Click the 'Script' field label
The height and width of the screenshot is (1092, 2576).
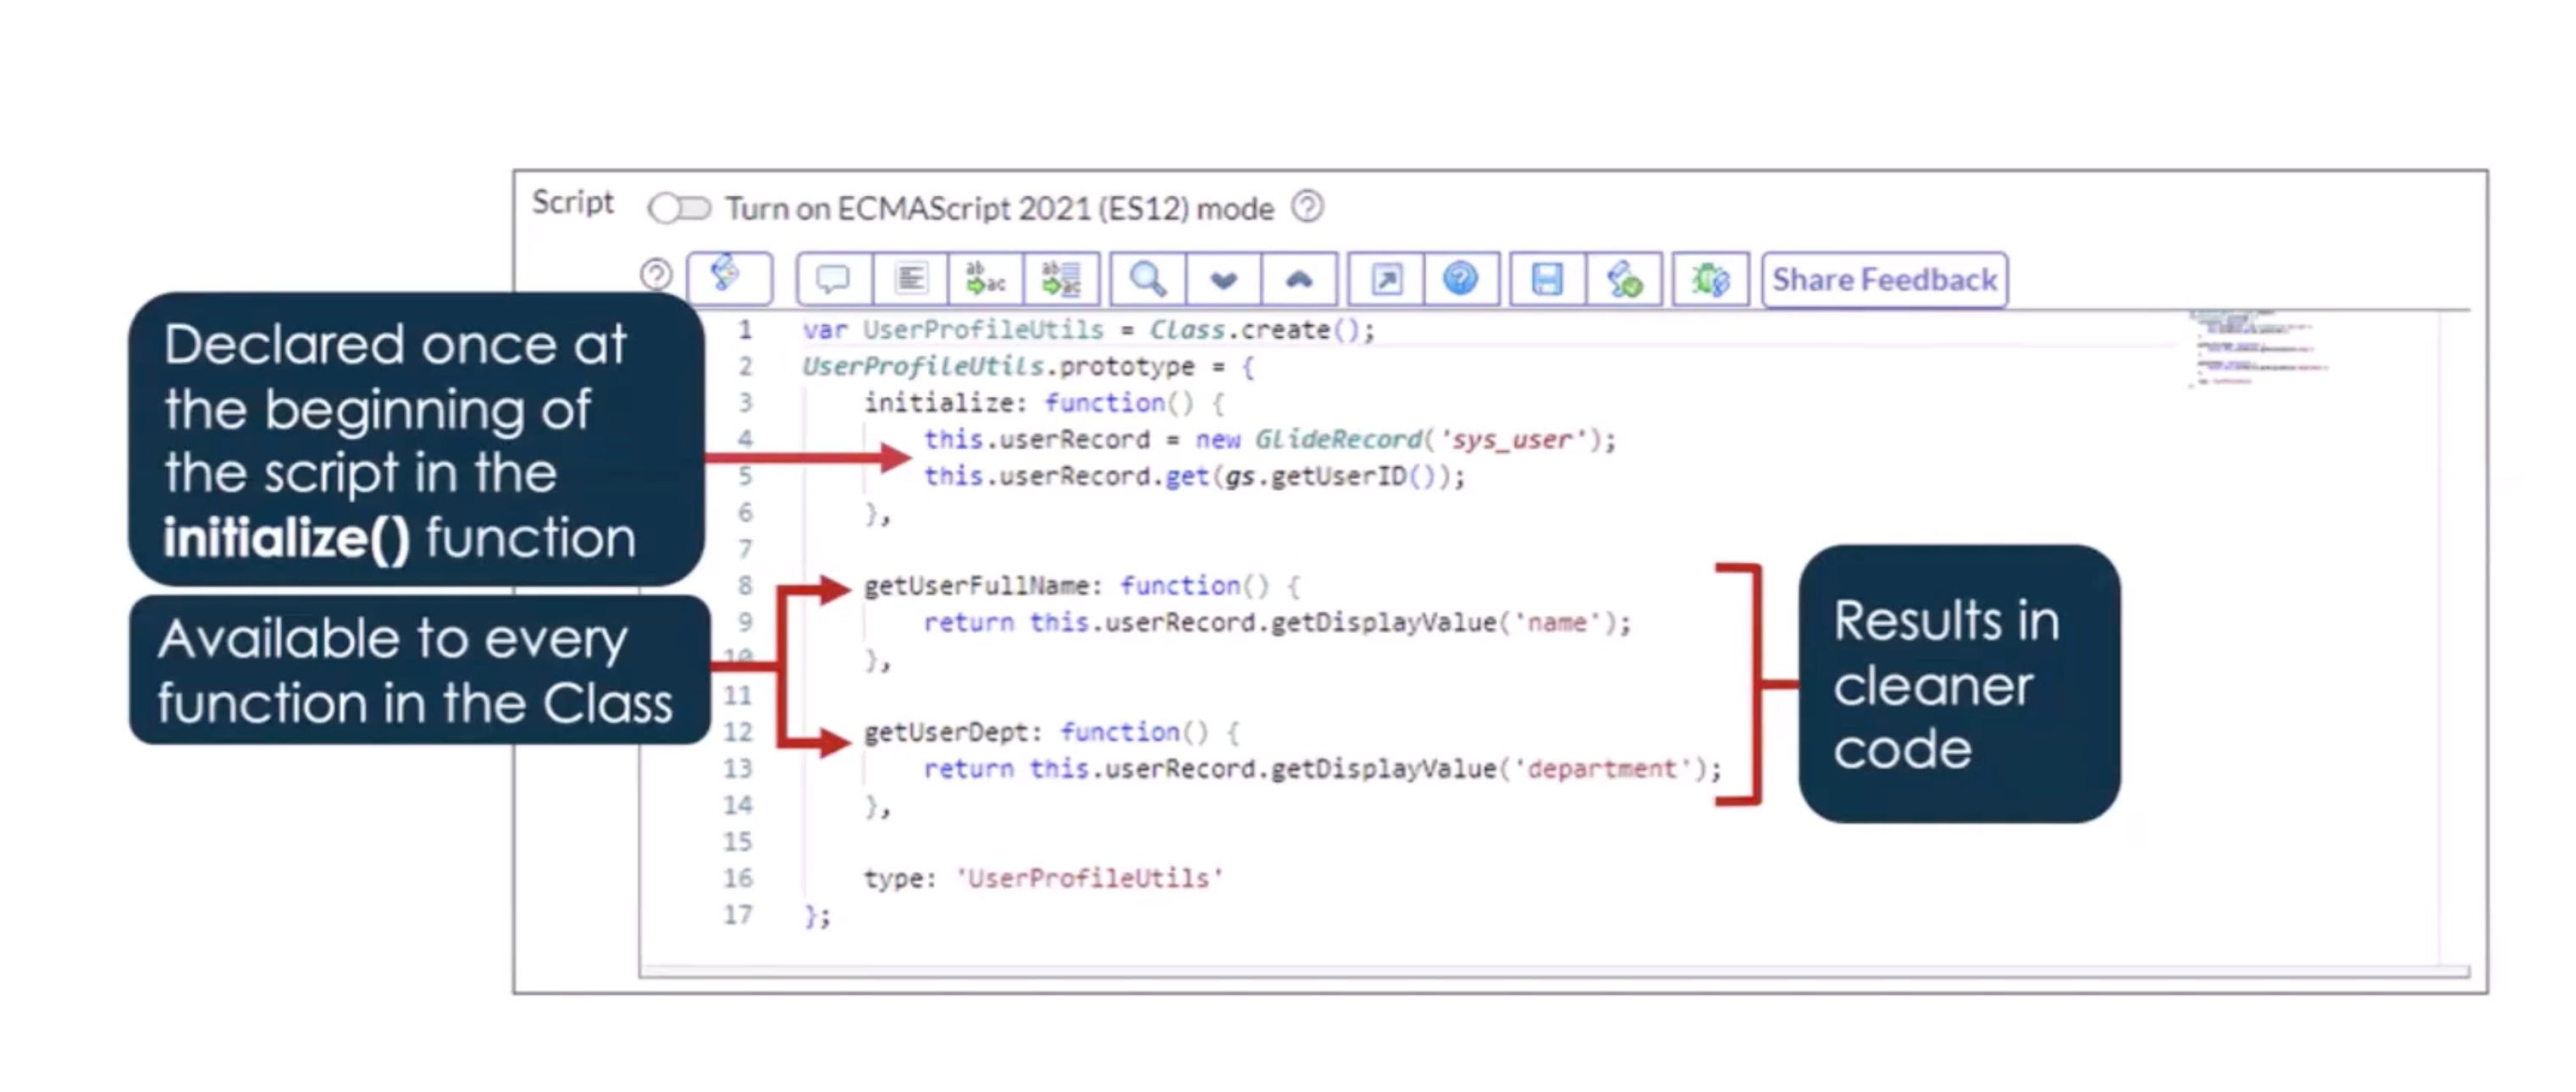tap(572, 202)
